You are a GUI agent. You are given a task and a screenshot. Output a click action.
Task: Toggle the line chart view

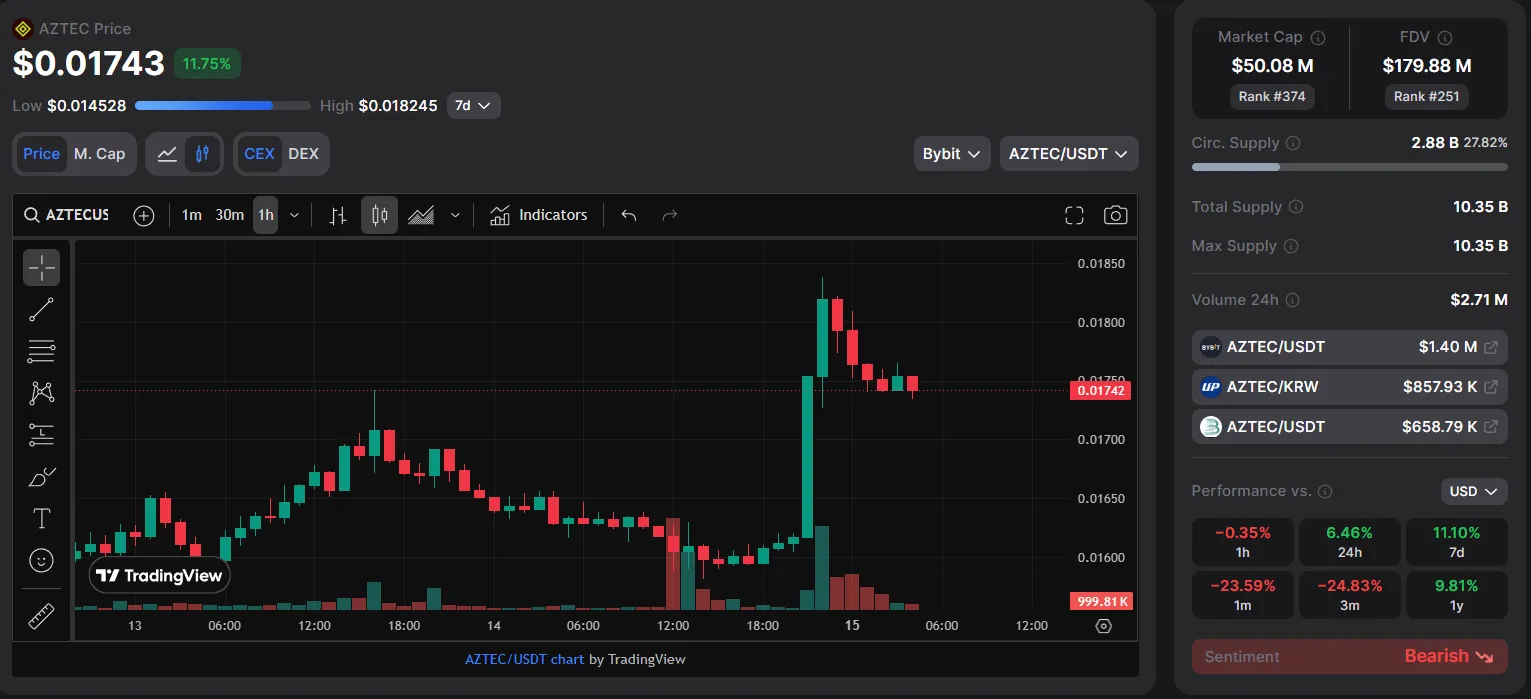tap(168, 154)
